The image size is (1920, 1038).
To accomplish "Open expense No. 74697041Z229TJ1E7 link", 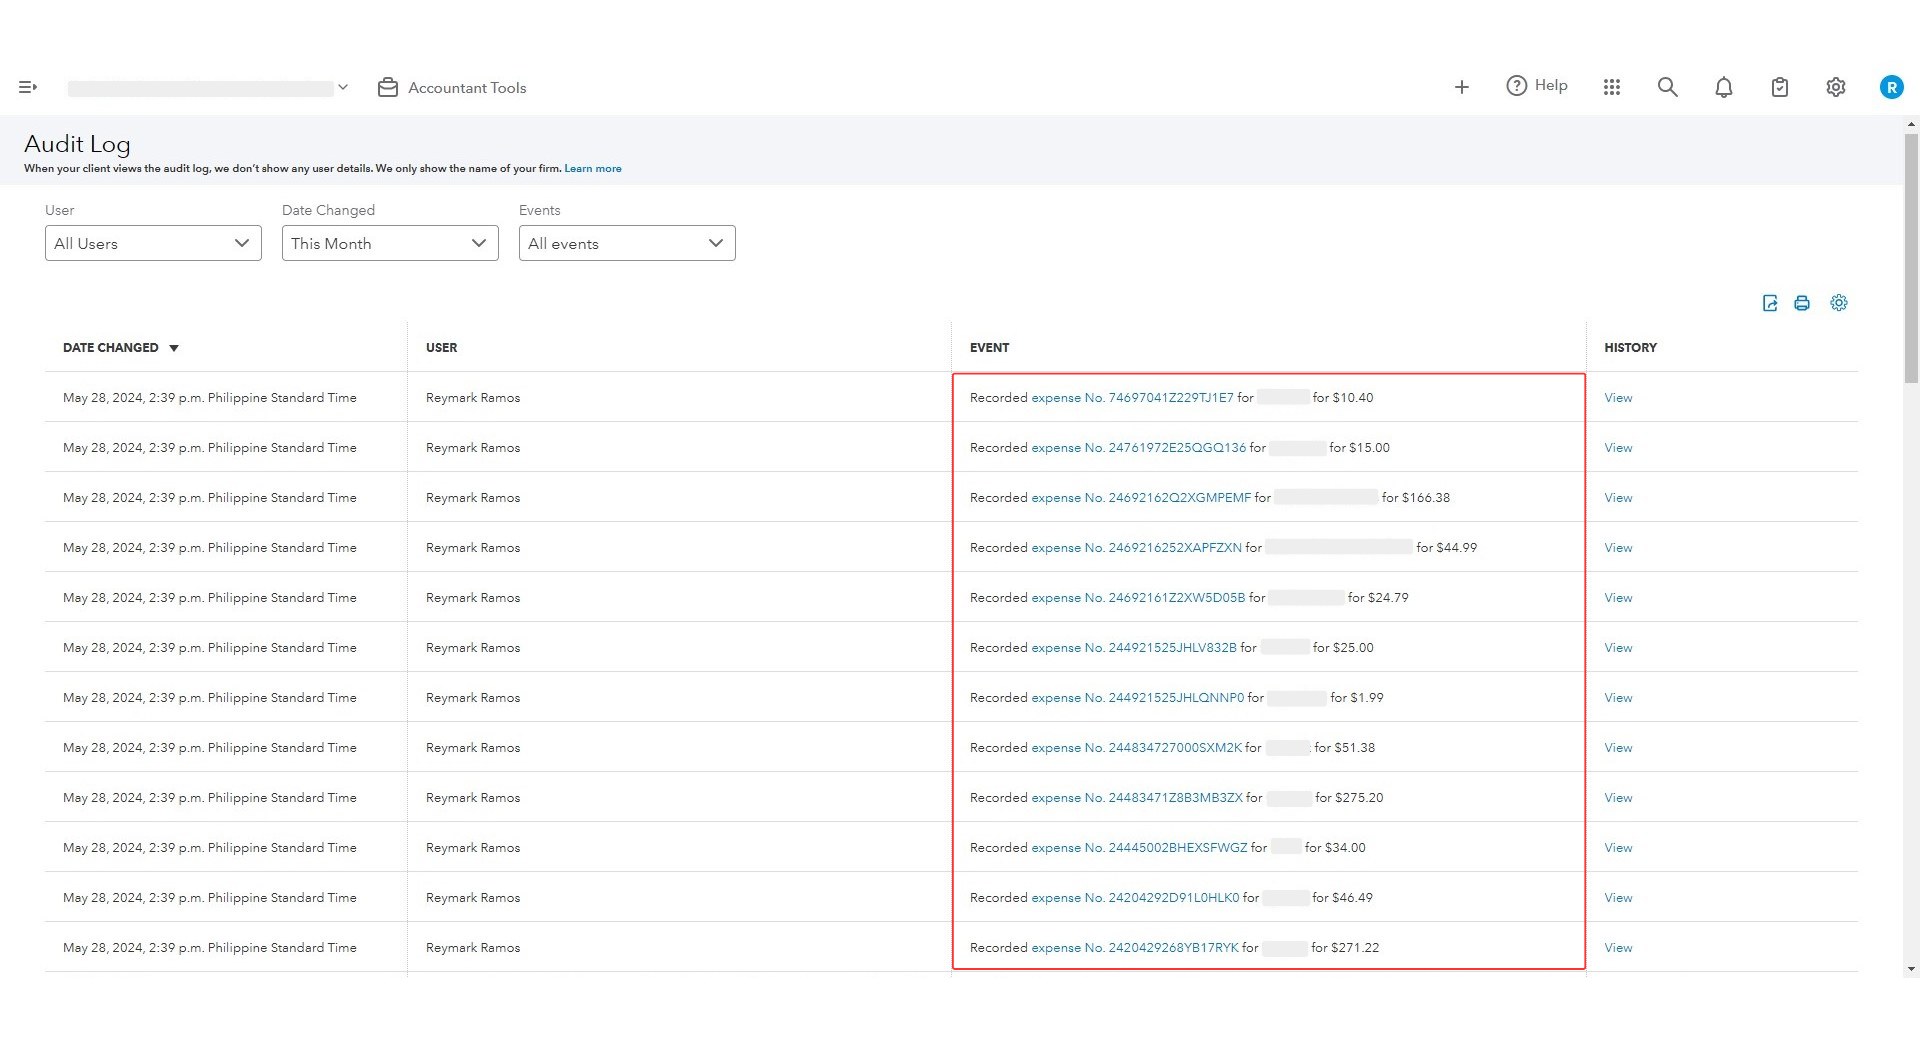I will click(1132, 398).
